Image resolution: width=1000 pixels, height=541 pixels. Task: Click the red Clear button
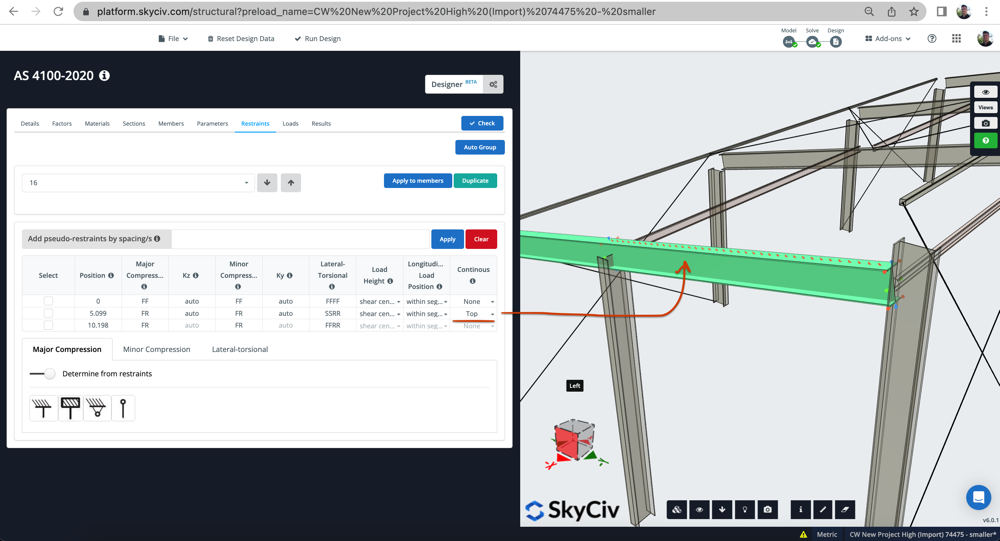[481, 239]
